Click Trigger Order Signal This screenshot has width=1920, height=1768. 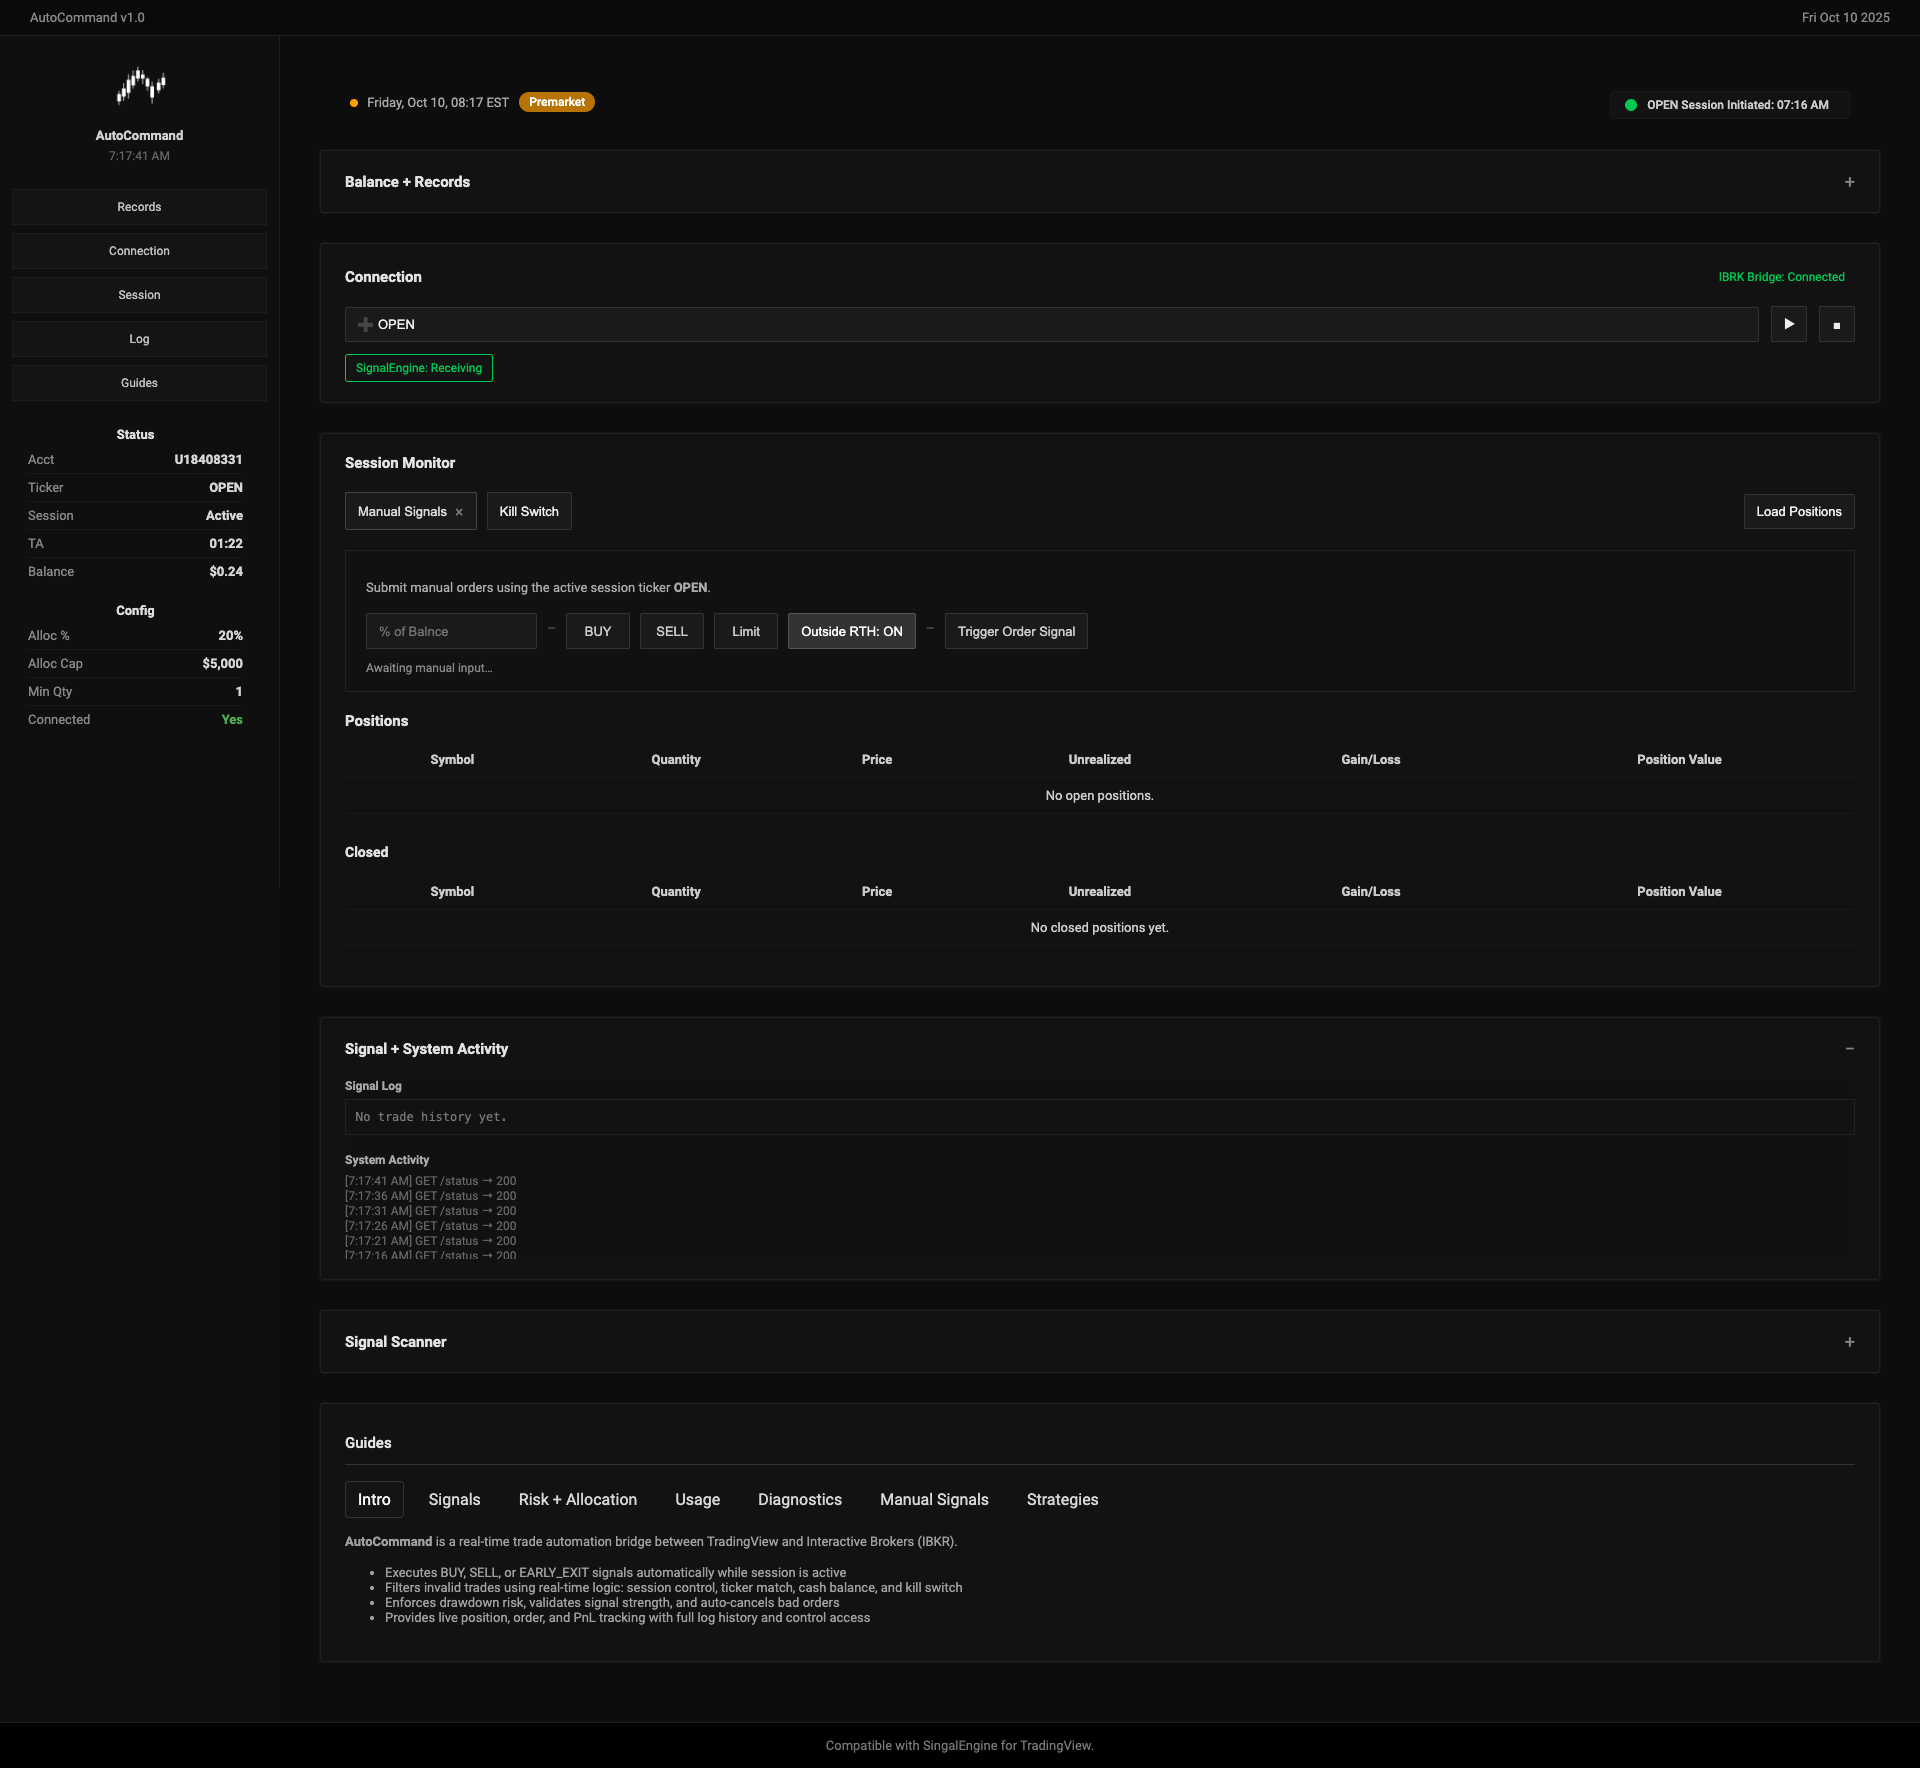click(1016, 631)
